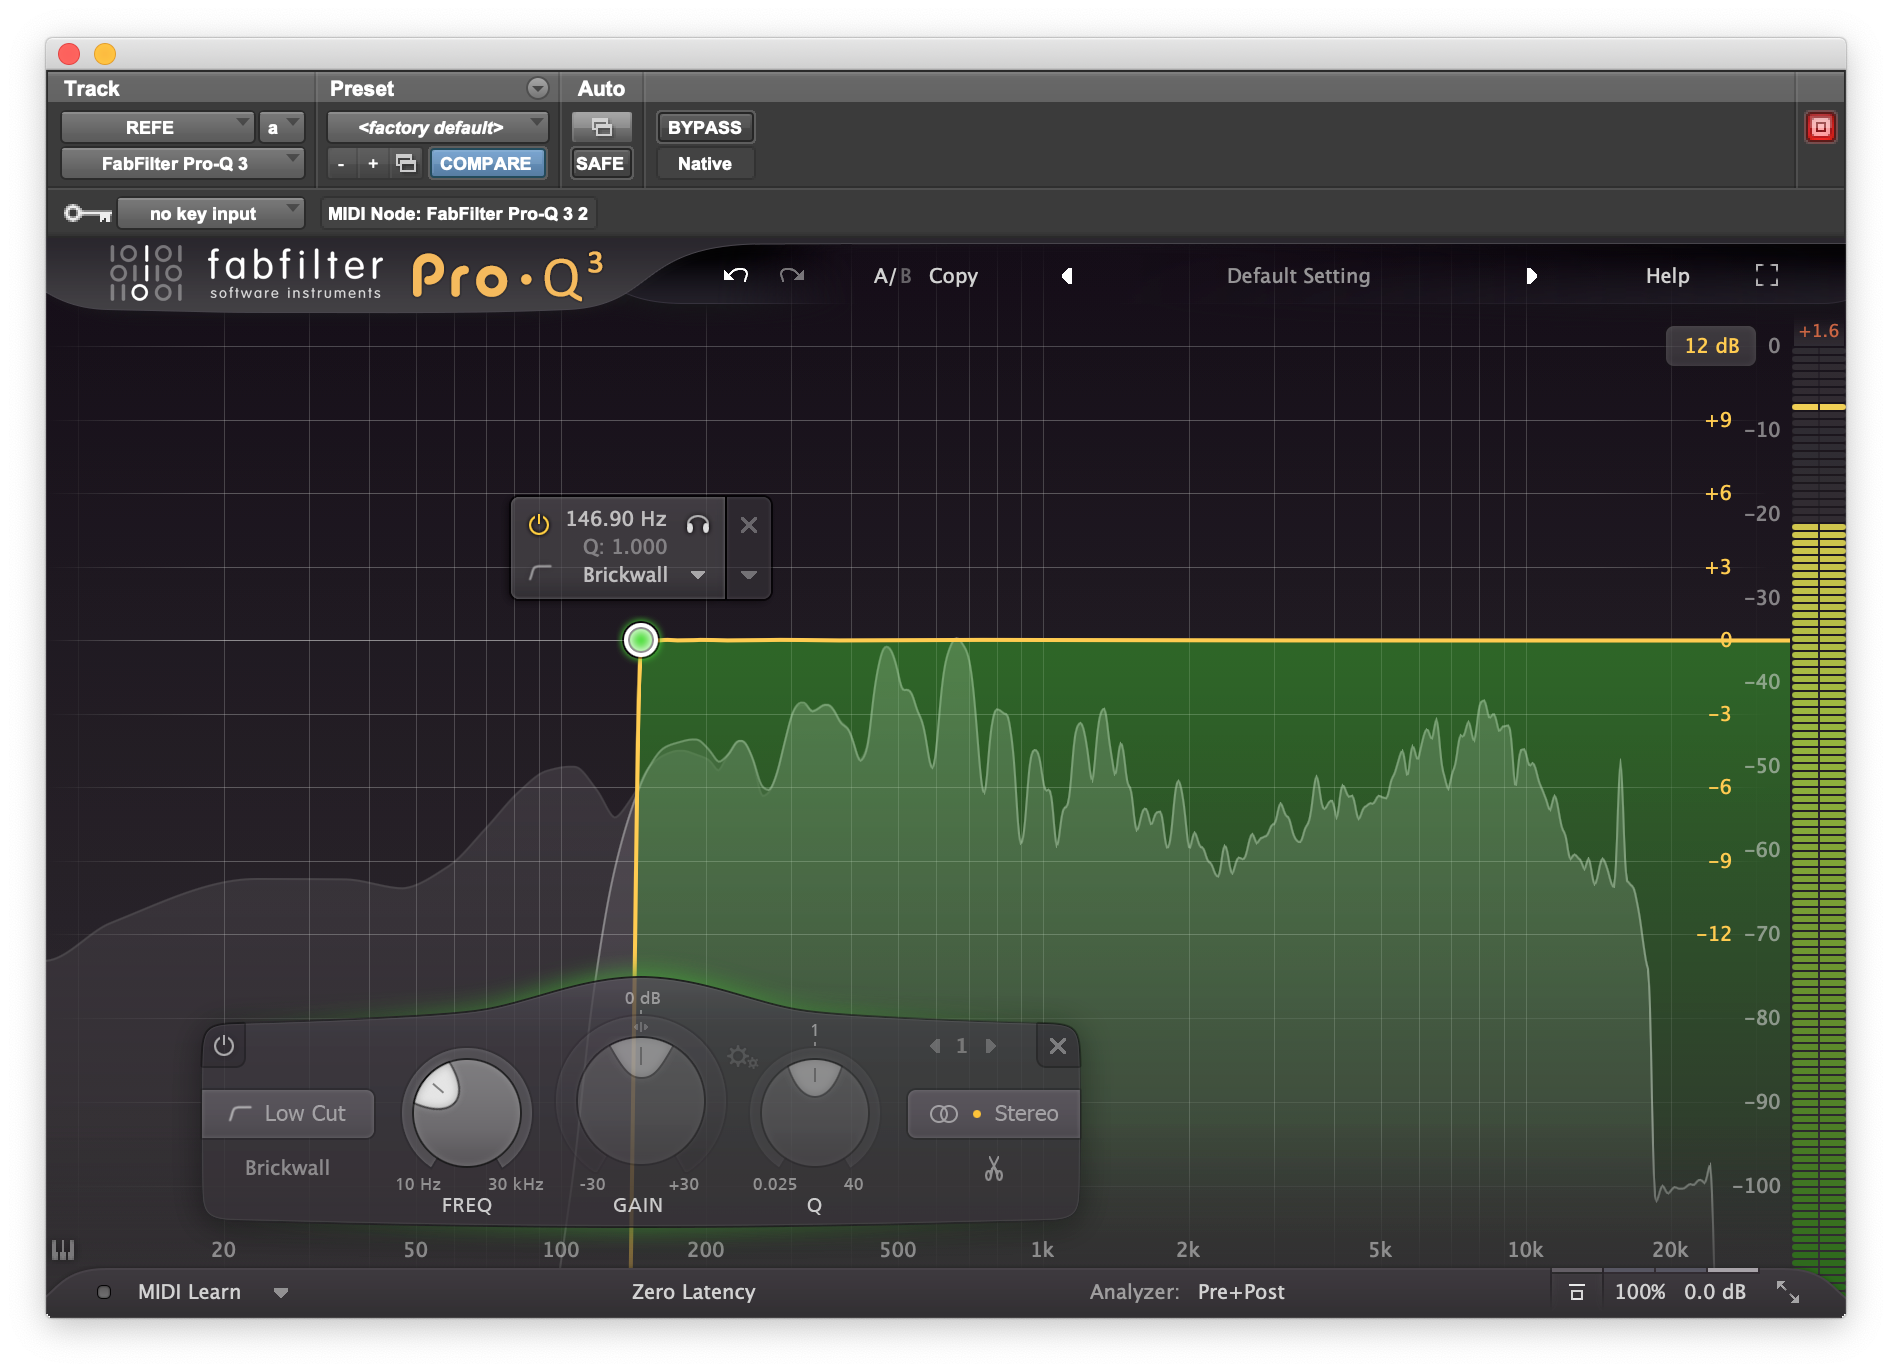1892x1372 pixels.
Task: Click the Copy A to B button
Action: pyautogui.click(x=953, y=276)
